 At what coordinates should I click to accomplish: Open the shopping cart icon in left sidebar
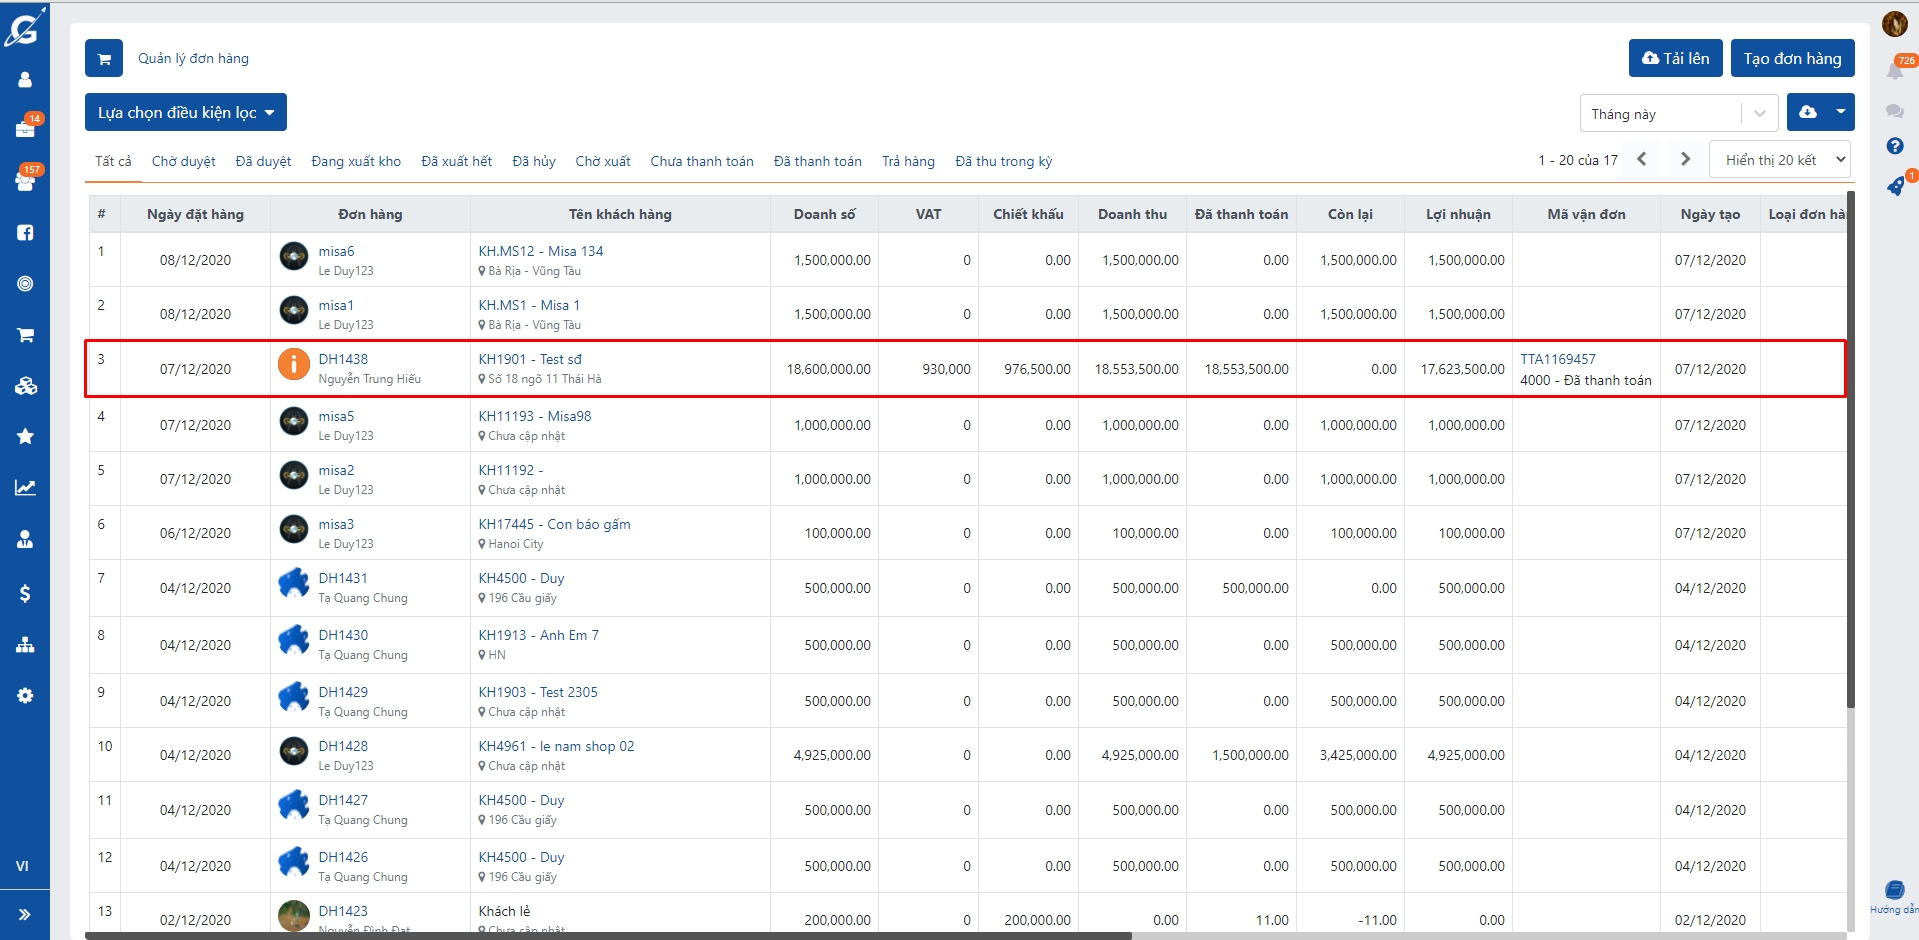tap(25, 335)
